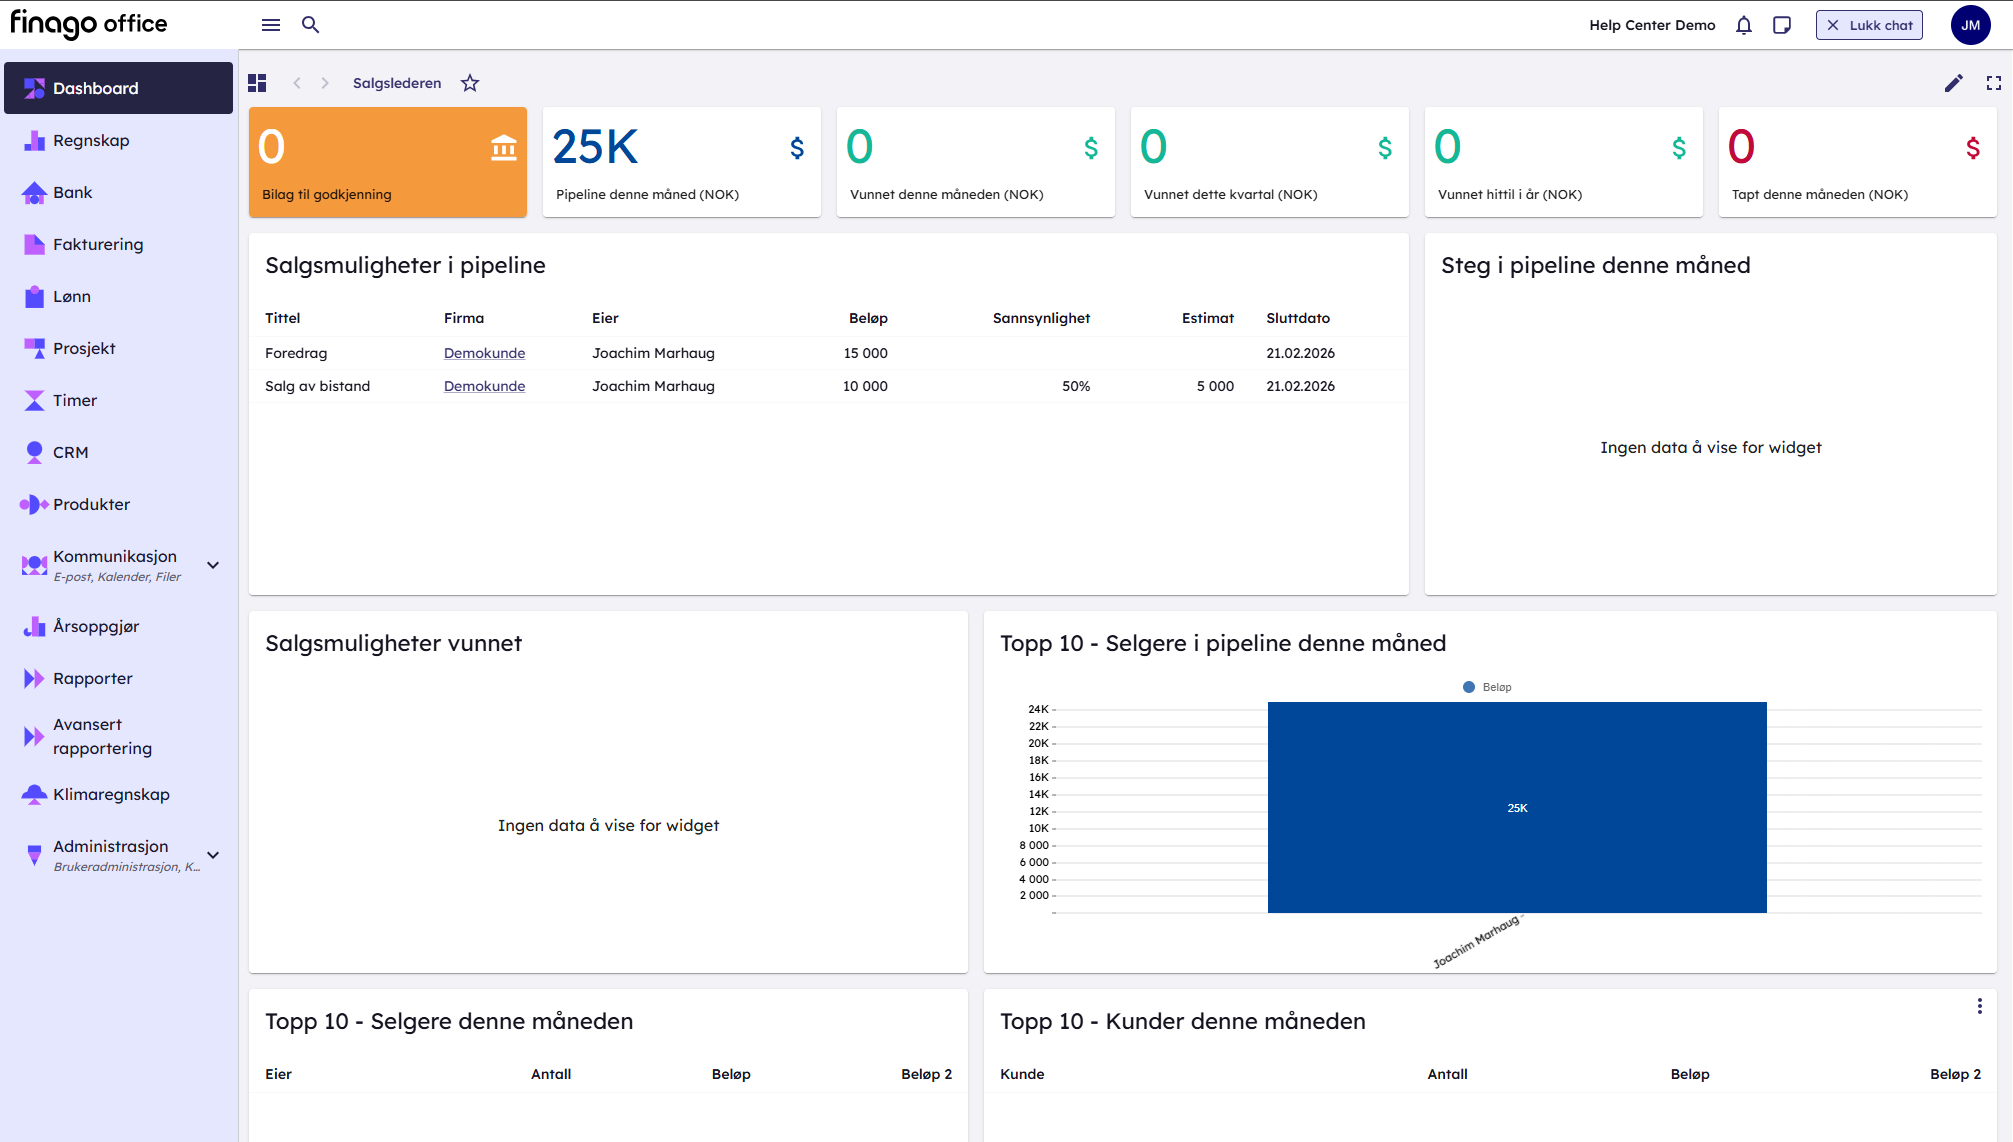Open dashboard grid selector icon
Viewport: 2013px width, 1142px height.
click(x=257, y=83)
